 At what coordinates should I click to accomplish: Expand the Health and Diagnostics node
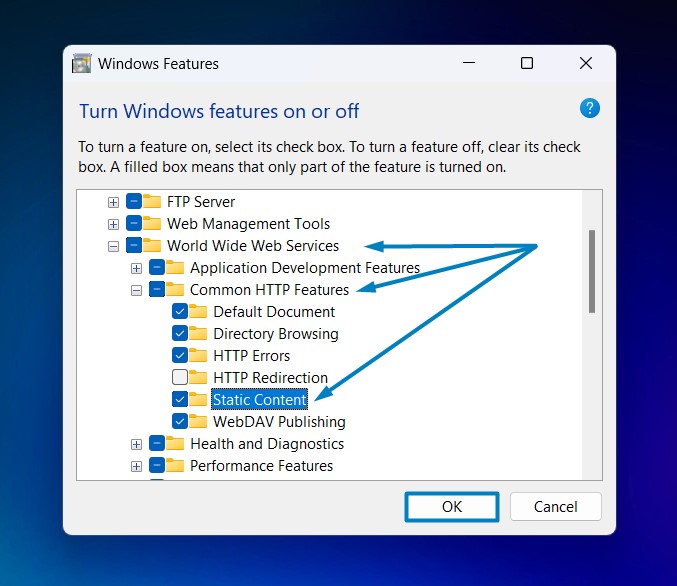click(x=136, y=444)
